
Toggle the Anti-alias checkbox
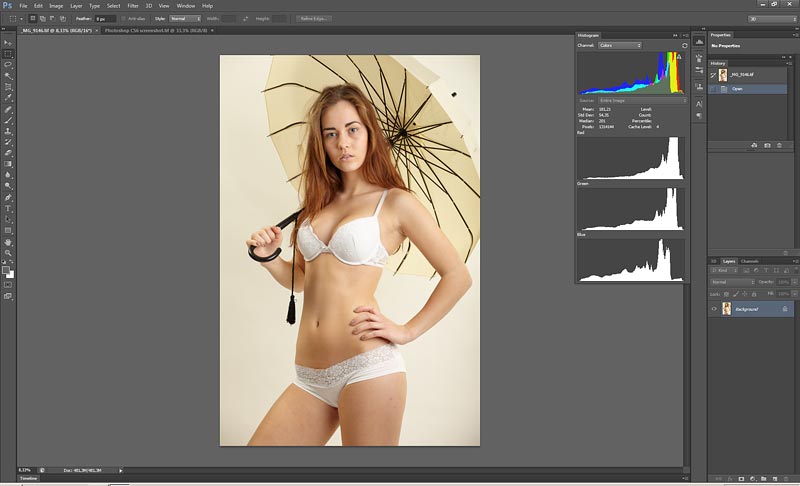pos(124,18)
